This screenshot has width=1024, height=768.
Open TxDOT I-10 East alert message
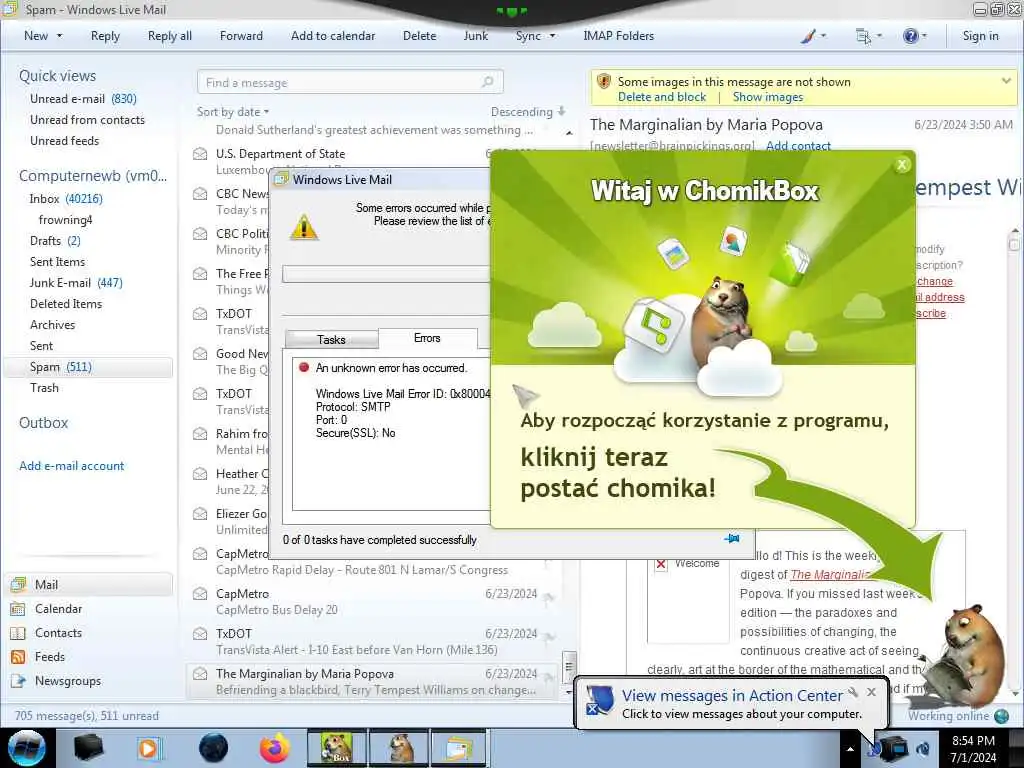(x=372, y=641)
